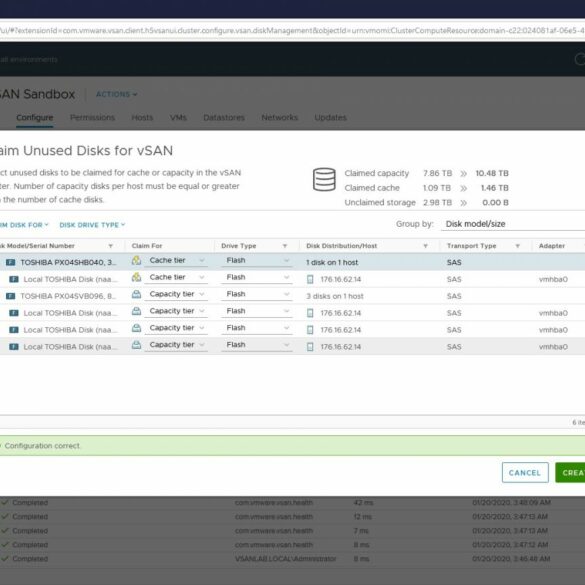Click capacity tier icon in PX04SVB096 row
The height and width of the screenshot is (585, 585).
(x=137, y=294)
